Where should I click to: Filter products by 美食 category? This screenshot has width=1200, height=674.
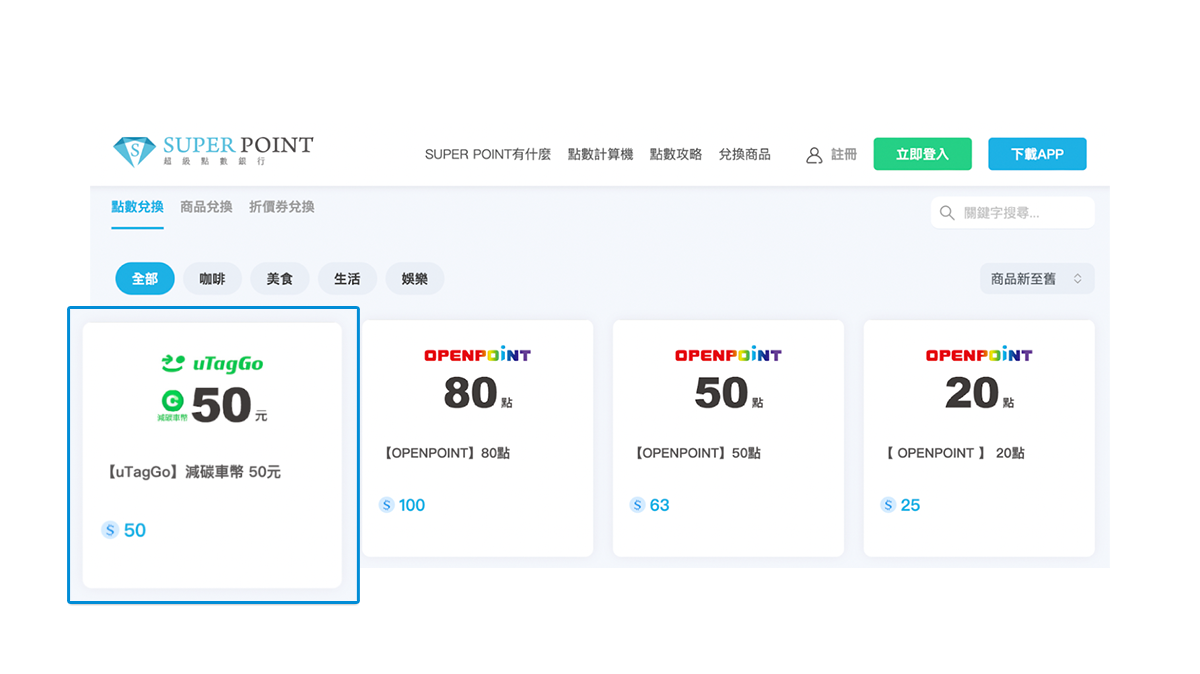click(x=280, y=279)
